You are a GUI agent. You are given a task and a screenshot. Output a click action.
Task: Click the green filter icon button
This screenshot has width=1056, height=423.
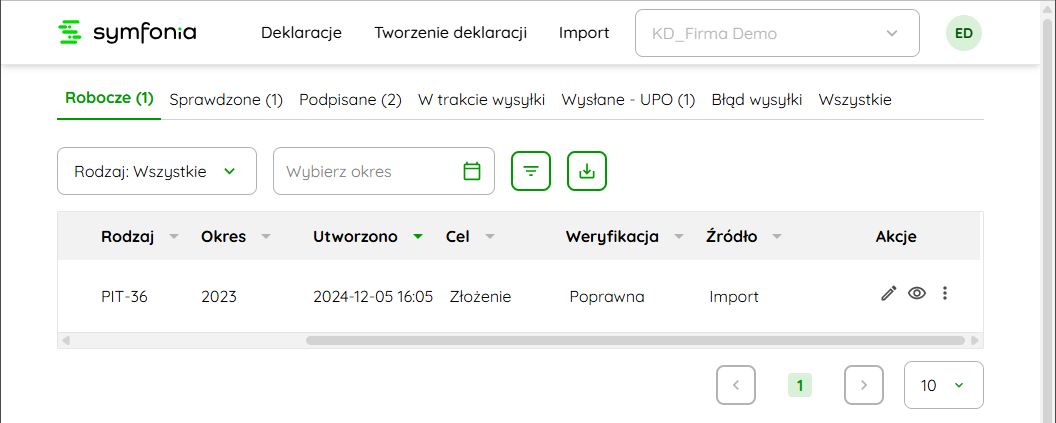coord(531,171)
